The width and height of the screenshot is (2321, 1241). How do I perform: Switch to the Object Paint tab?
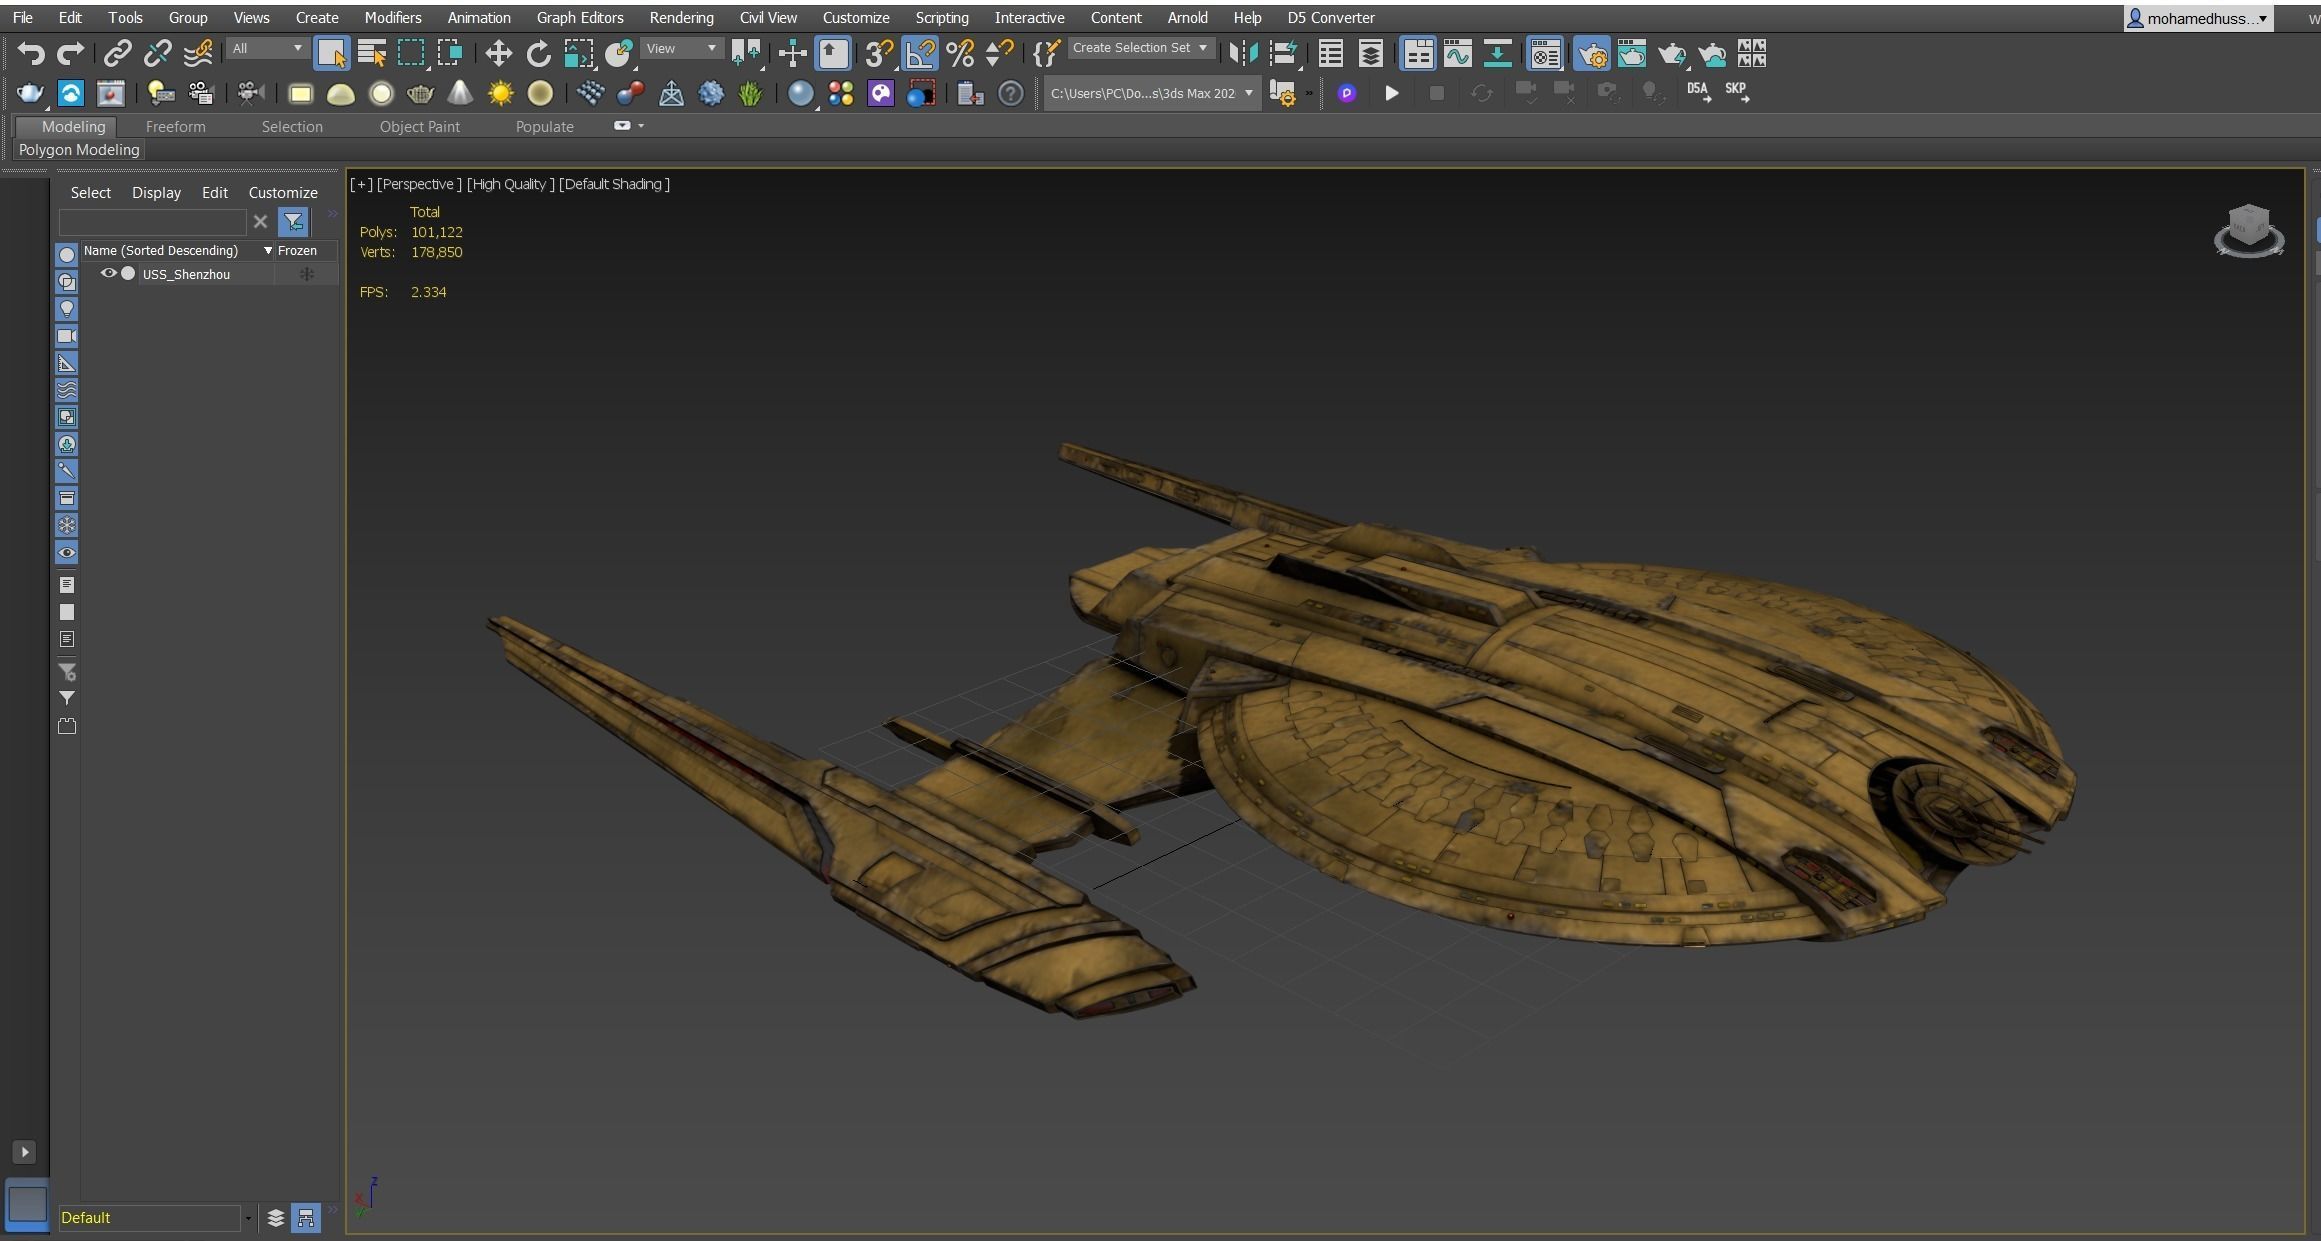tap(420, 127)
